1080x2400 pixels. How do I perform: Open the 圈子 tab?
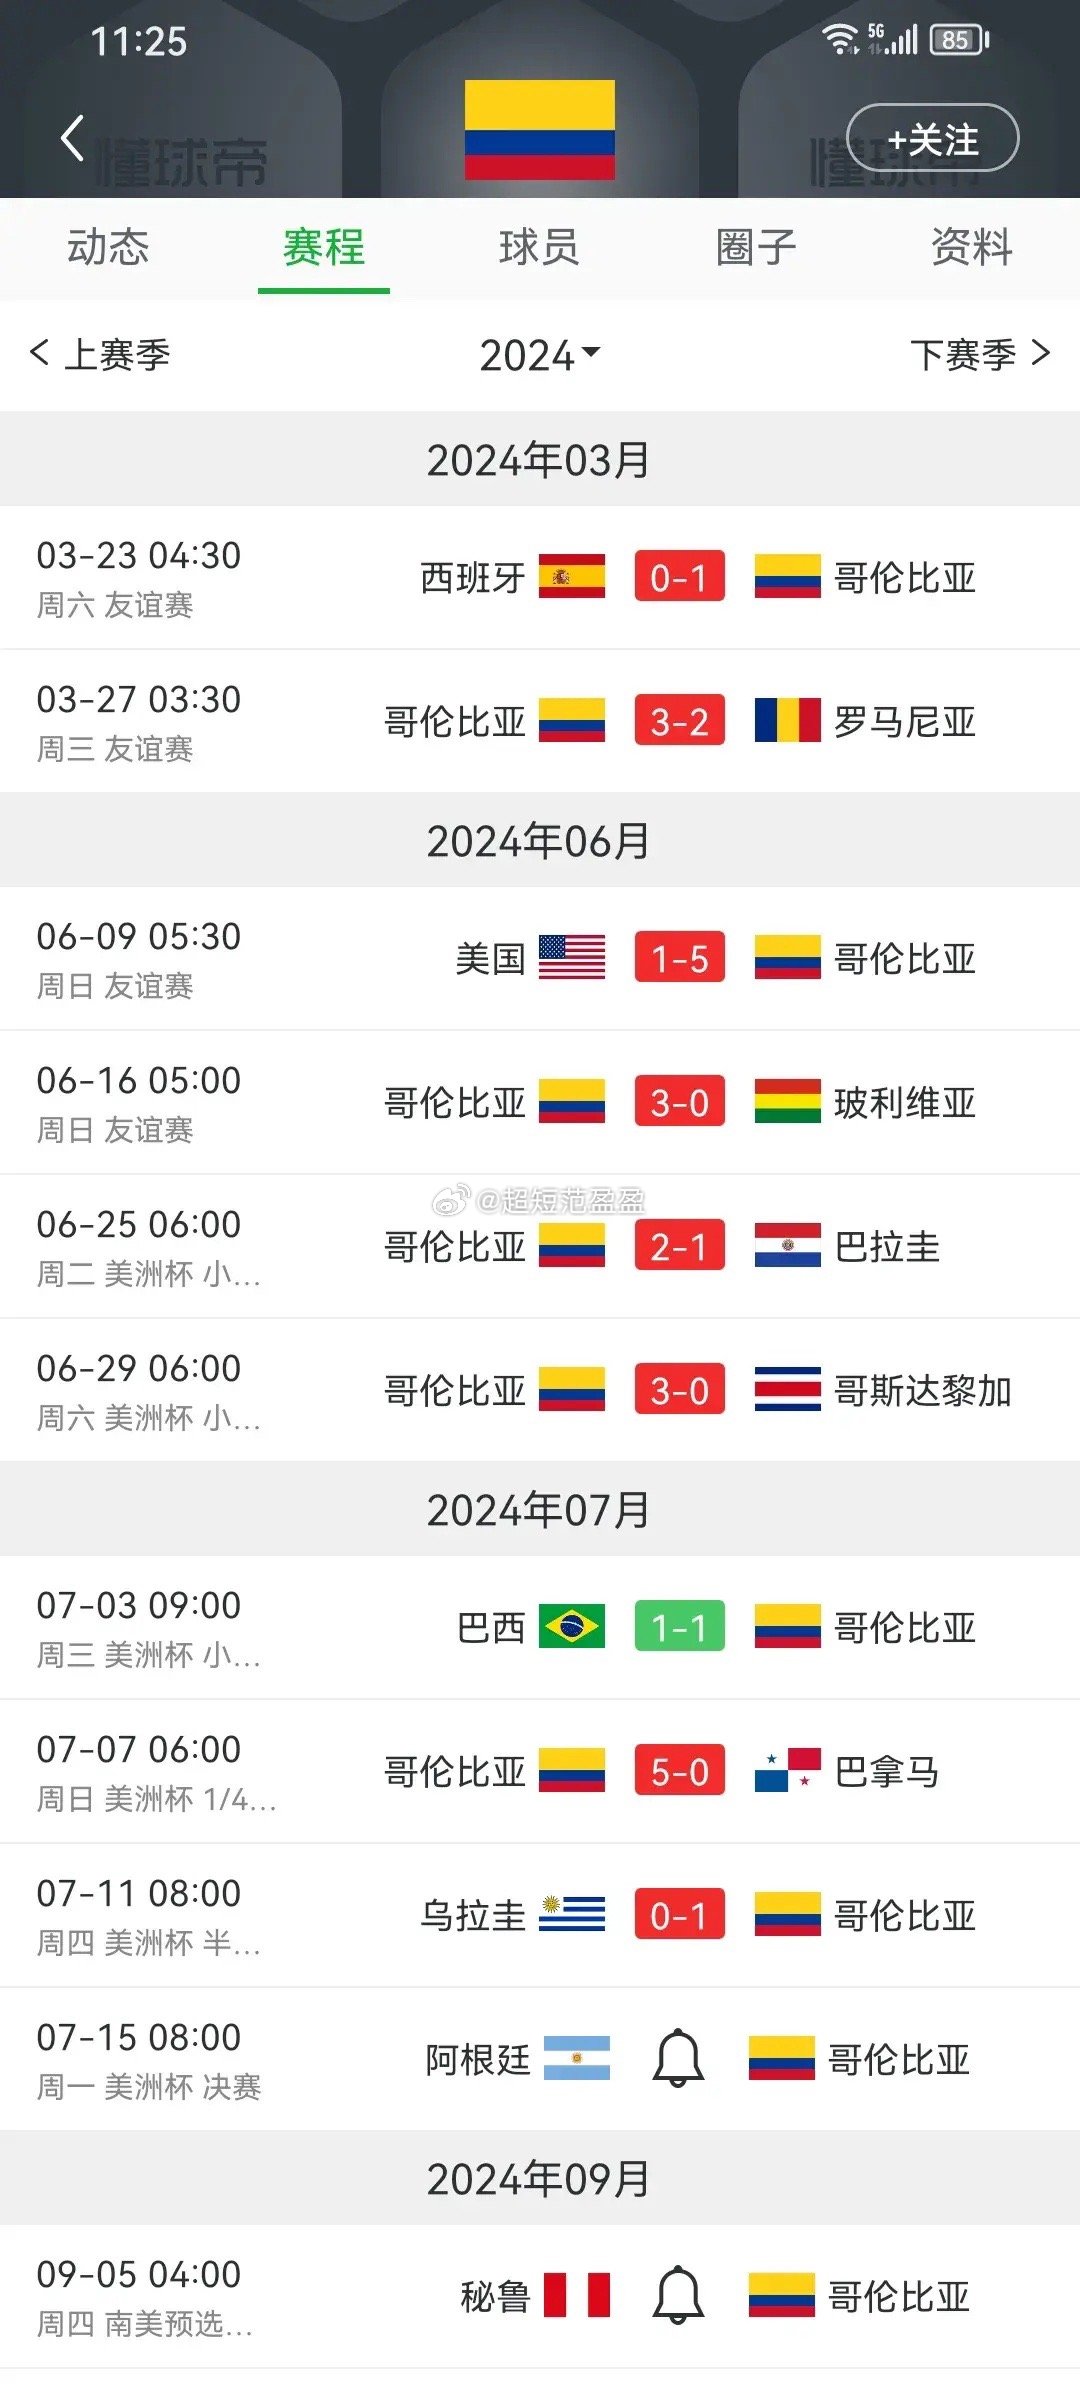756,247
